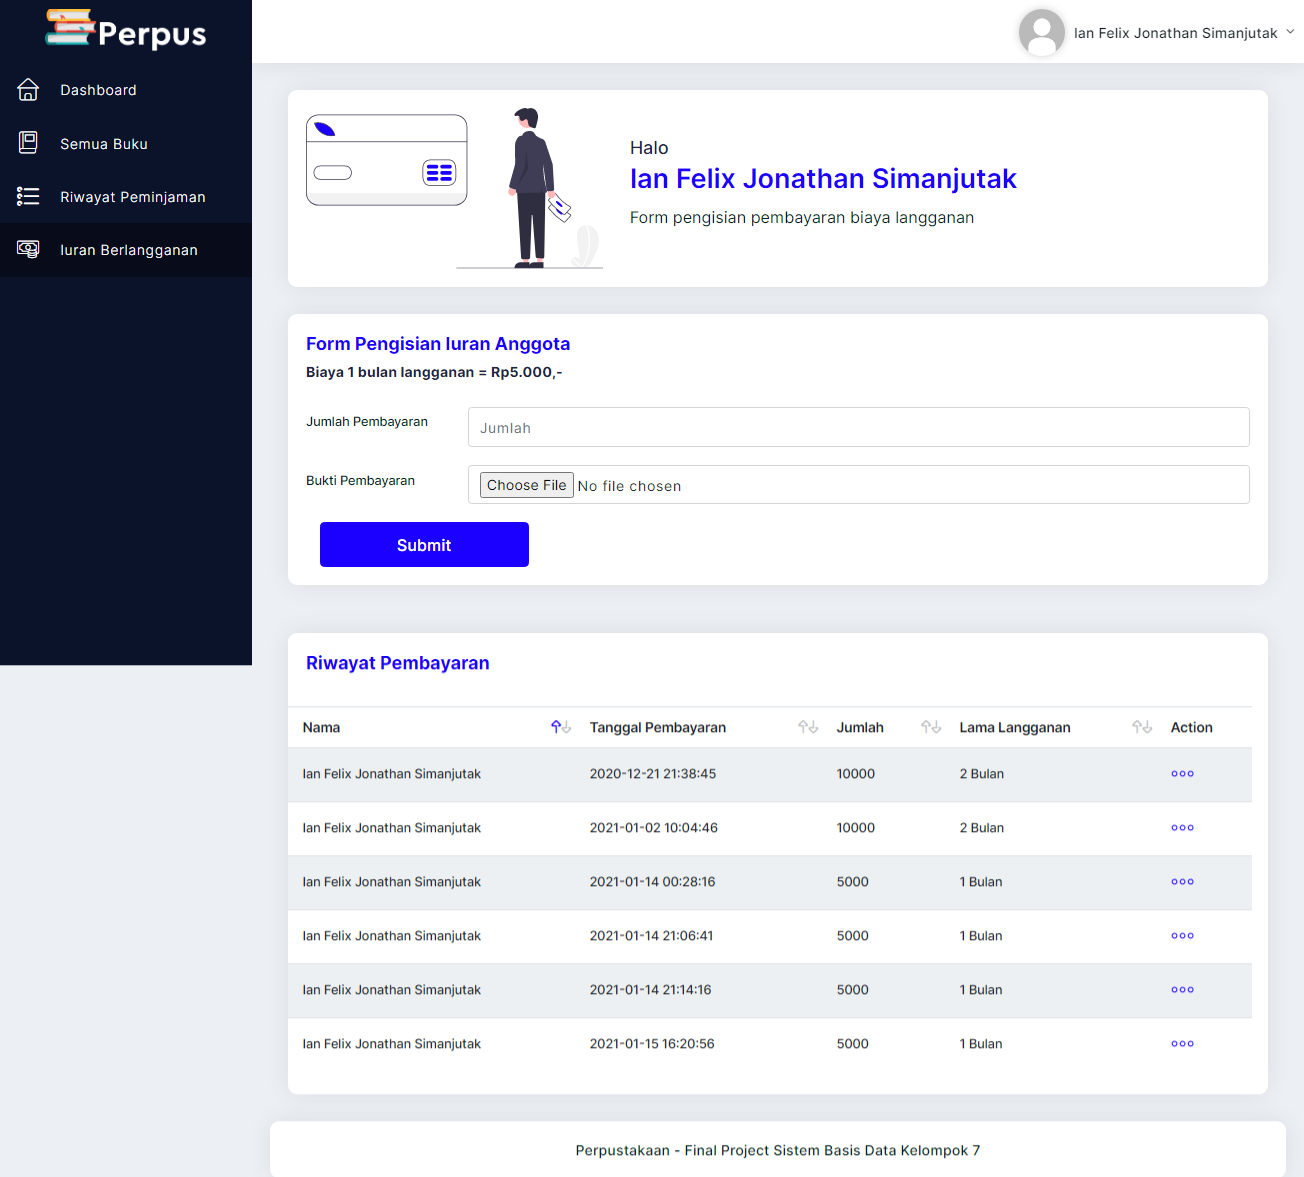1304x1177 pixels.
Task: Click the profile avatar image
Action: [1042, 32]
